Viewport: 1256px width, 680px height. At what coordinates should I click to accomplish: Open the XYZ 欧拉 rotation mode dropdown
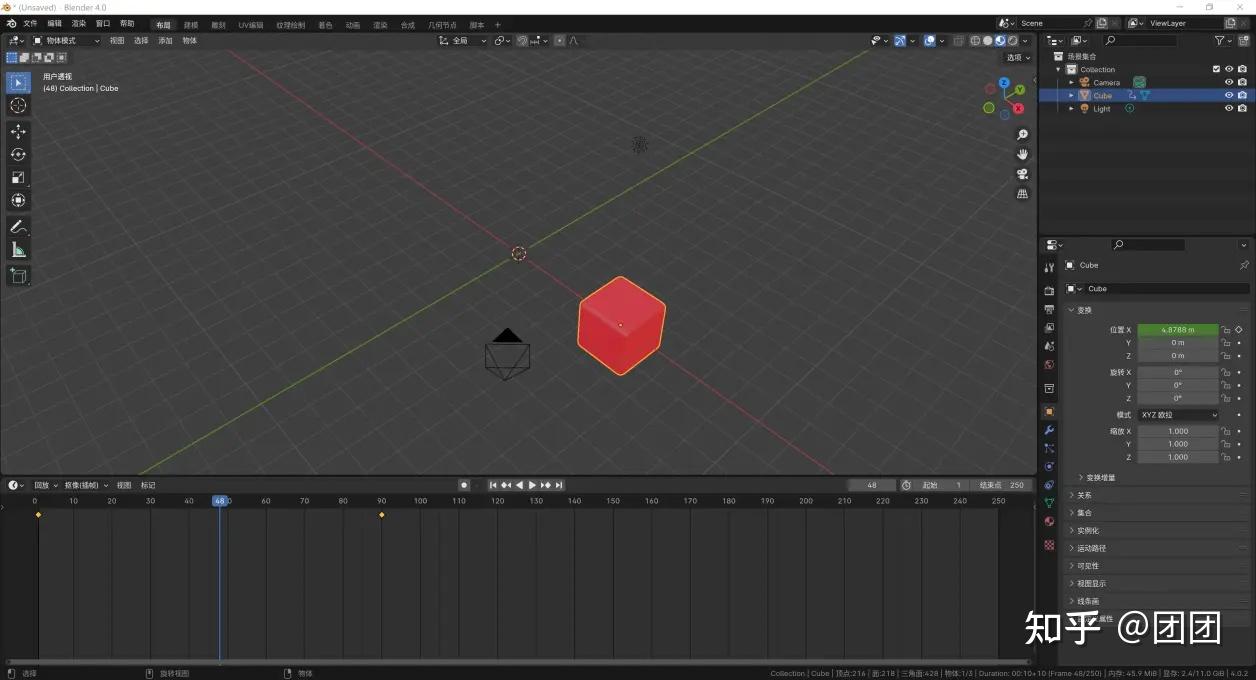click(1178, 414)
